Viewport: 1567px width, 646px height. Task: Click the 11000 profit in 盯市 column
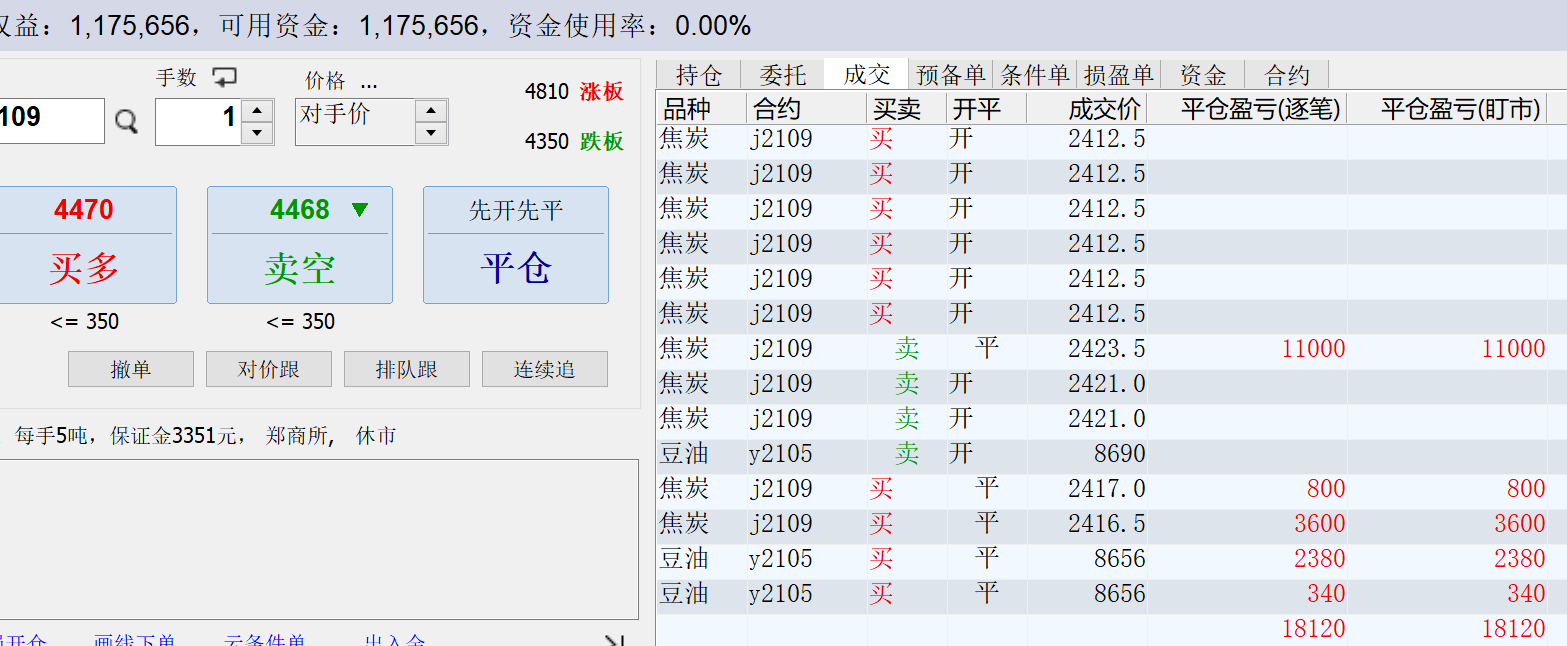pos(1514,349)
